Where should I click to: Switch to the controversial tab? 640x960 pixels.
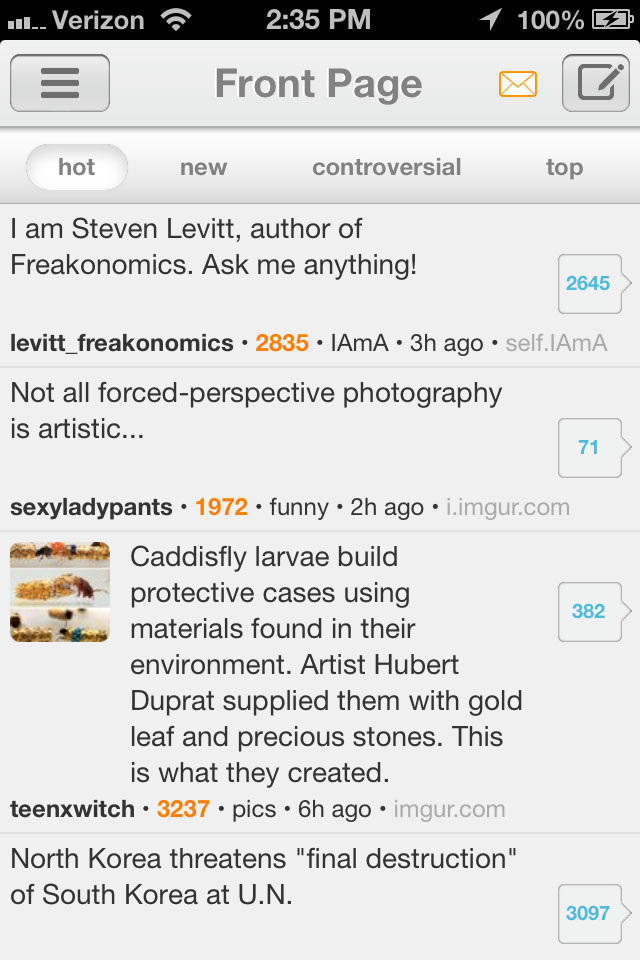point(387,167)
